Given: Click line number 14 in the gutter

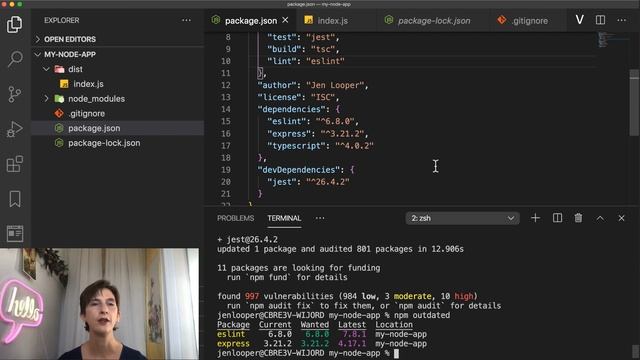Looking at the screenshot, I should [226, 109].
